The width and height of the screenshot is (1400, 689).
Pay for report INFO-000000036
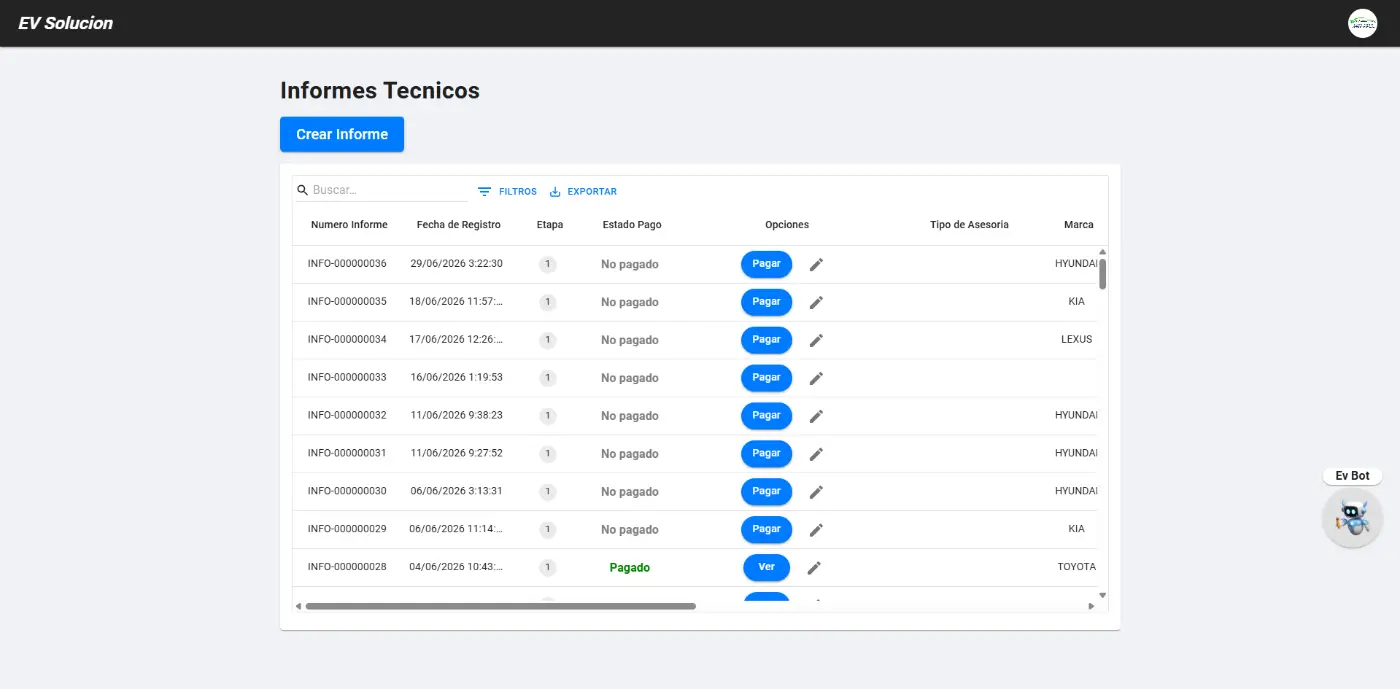(x=766, y=264)
